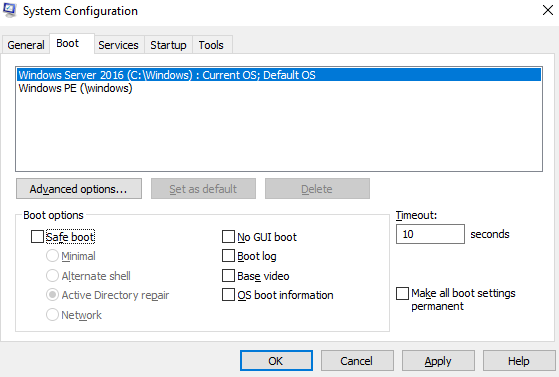The image size is (559, 377).
Task: Switch to the General tab
Action: [x=26, y=45]
